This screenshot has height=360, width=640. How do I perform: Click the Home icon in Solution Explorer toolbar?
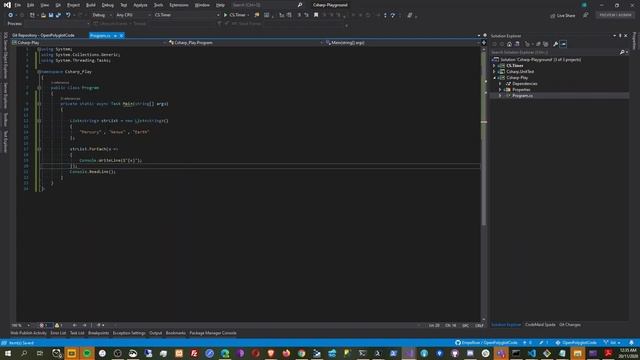[x=509, y=44]
